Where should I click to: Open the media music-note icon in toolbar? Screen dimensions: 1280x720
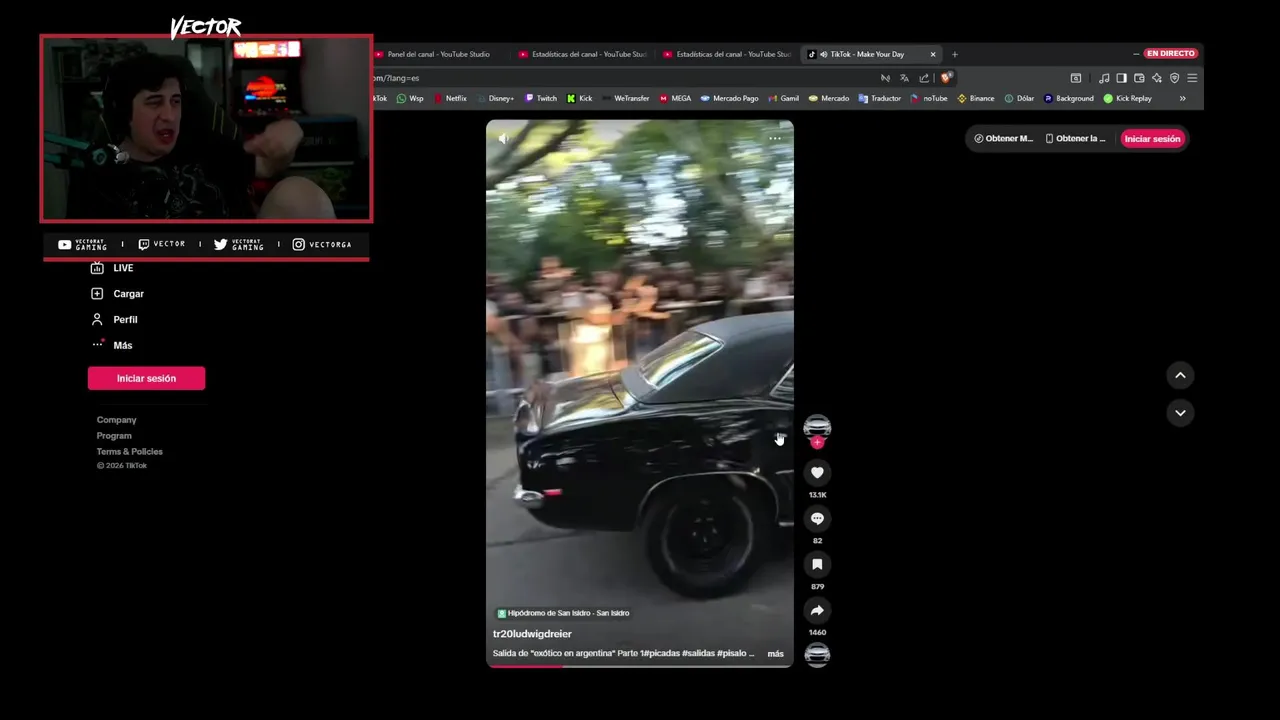click(x=1104, y=78)
